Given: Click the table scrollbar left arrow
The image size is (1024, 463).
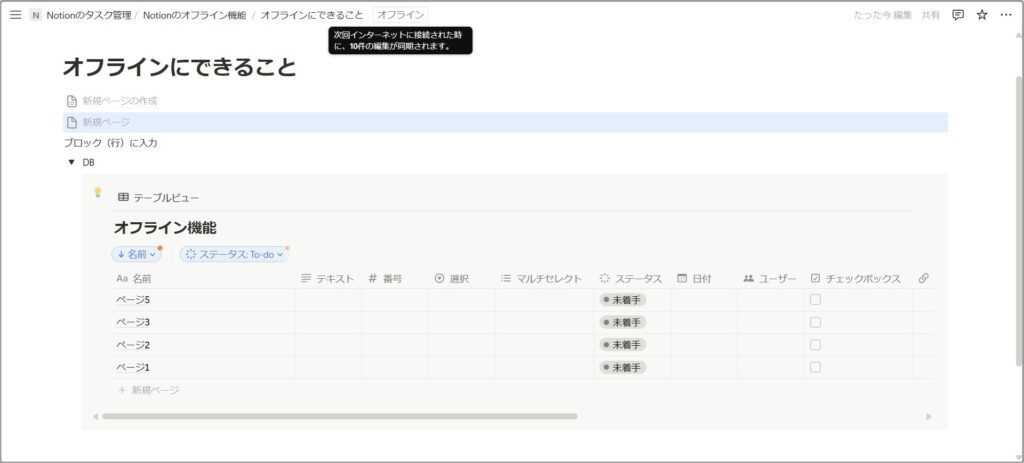Looking at the screenshot, I should (x=96, y=416).
